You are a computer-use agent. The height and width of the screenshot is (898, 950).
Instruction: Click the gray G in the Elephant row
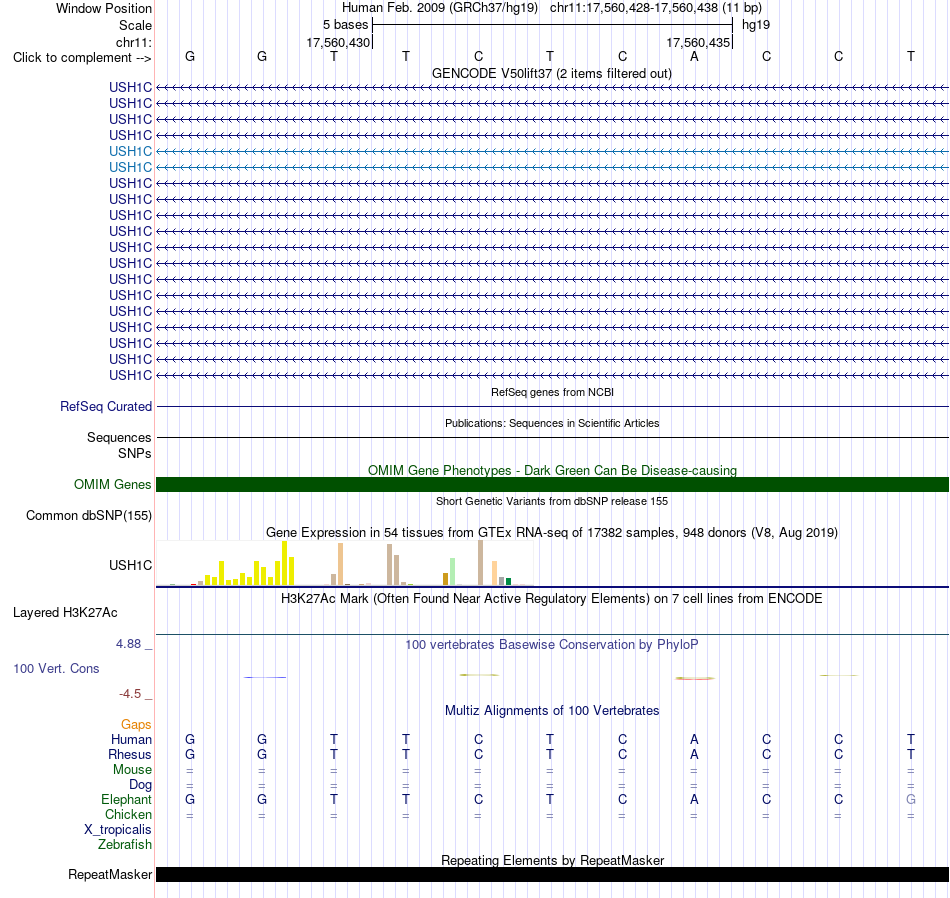(911, 800)
